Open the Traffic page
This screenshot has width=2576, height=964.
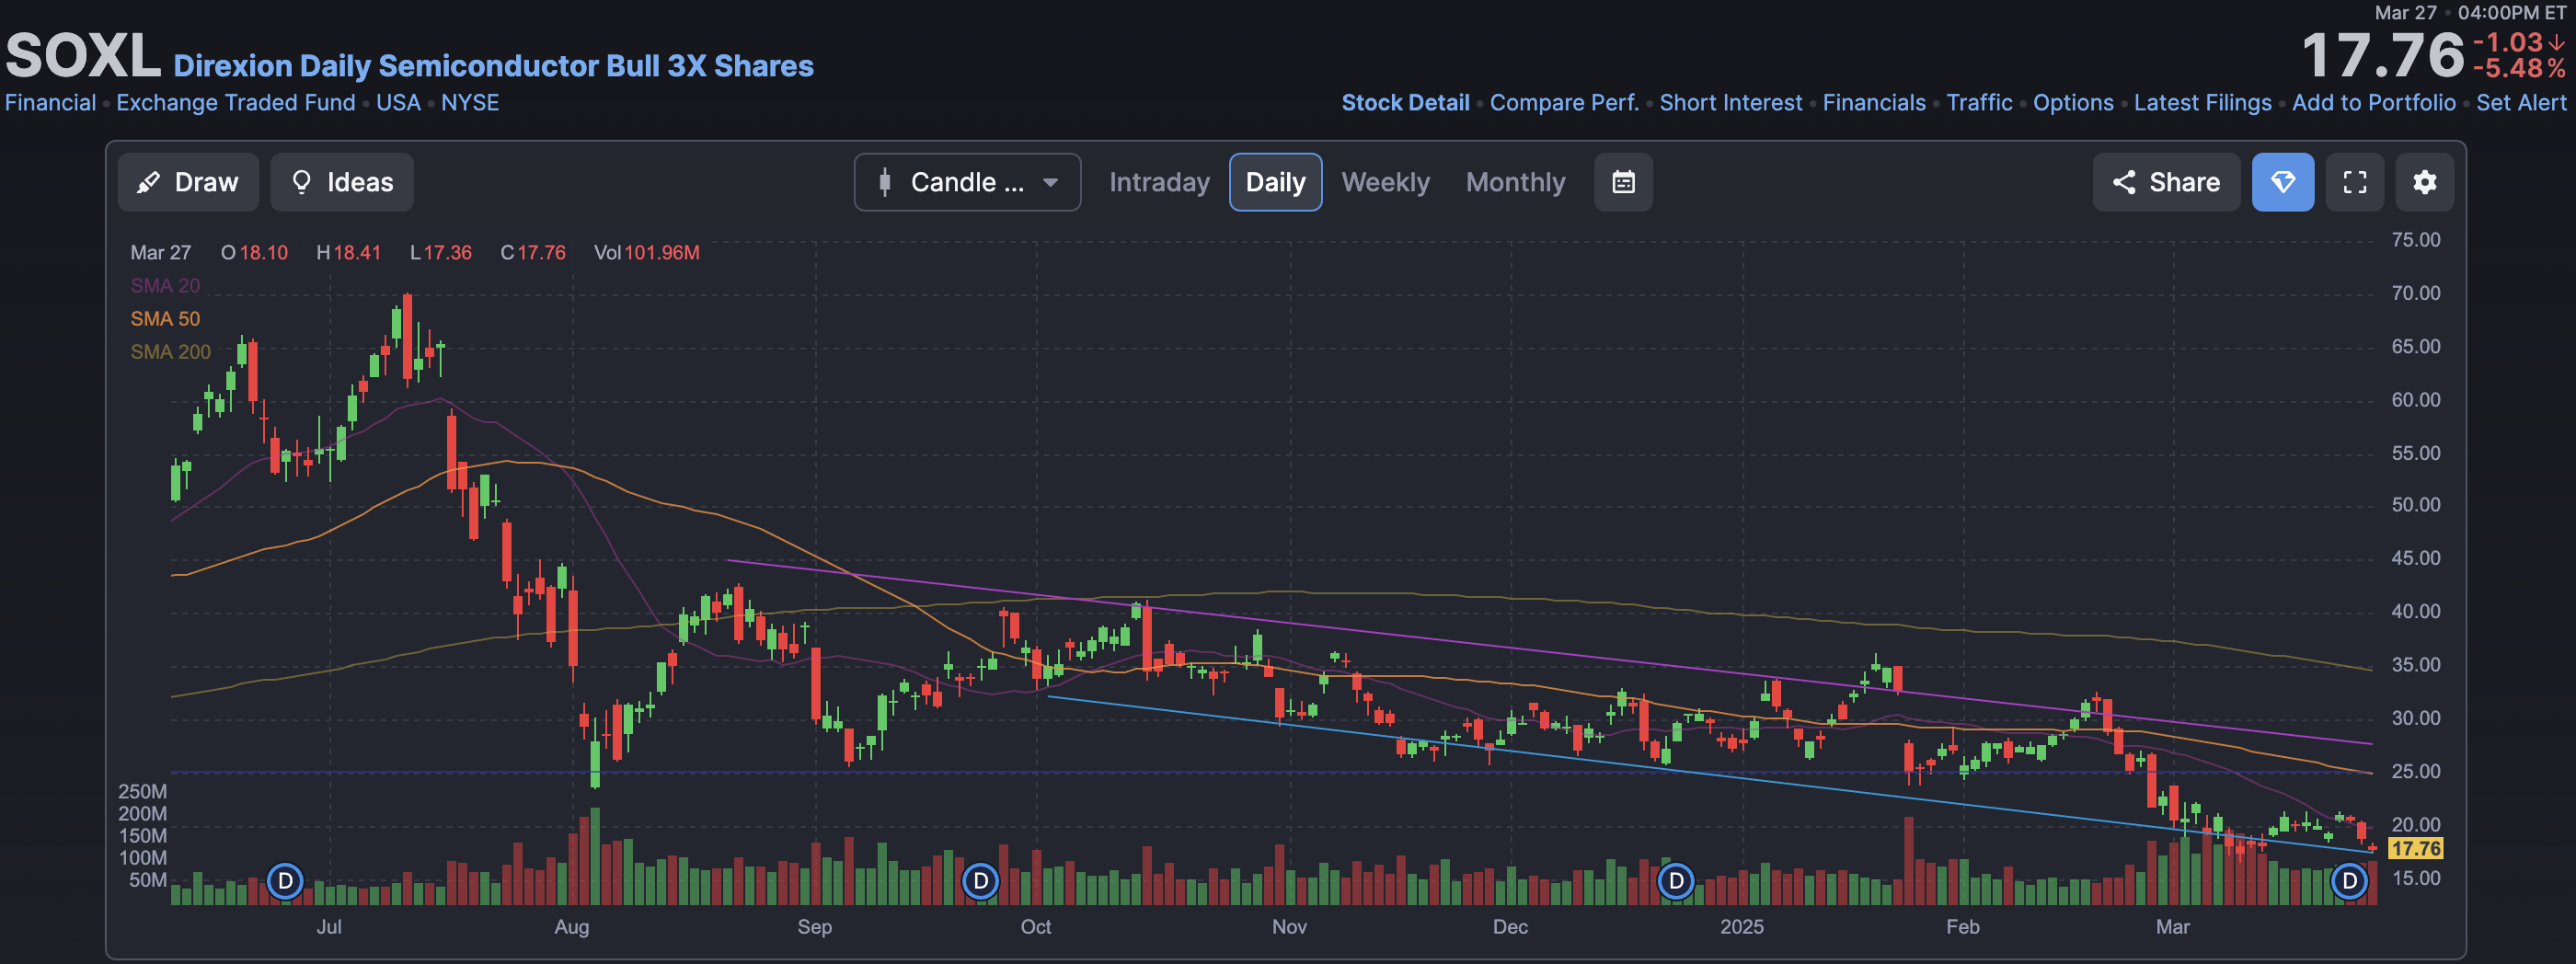(1979, 103)
